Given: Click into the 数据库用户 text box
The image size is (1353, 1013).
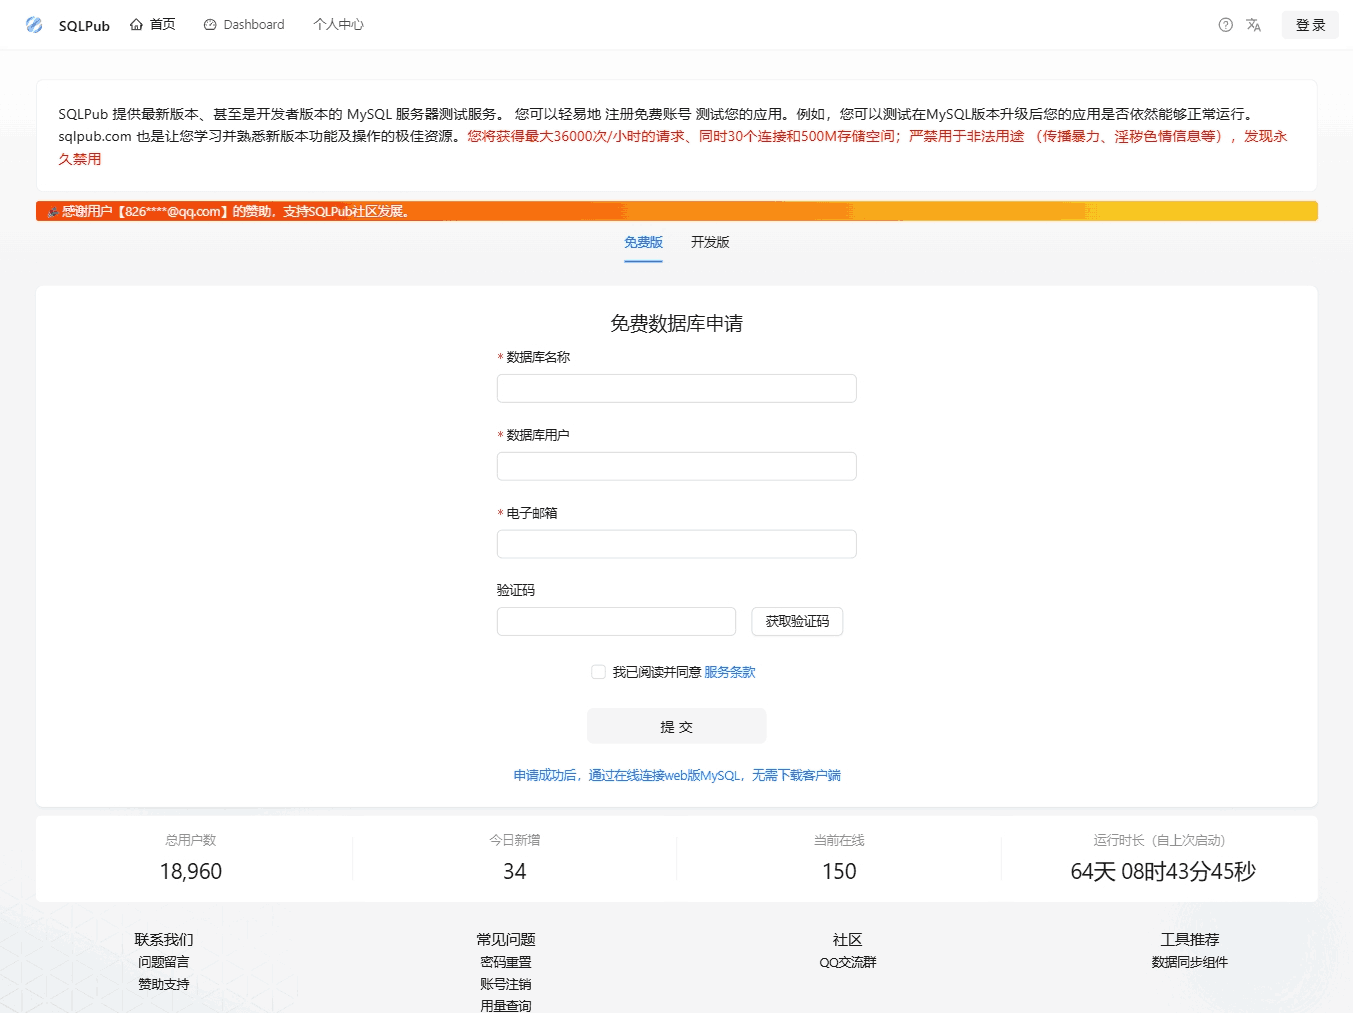Looking at the screenshot, I should coord(676,466).
